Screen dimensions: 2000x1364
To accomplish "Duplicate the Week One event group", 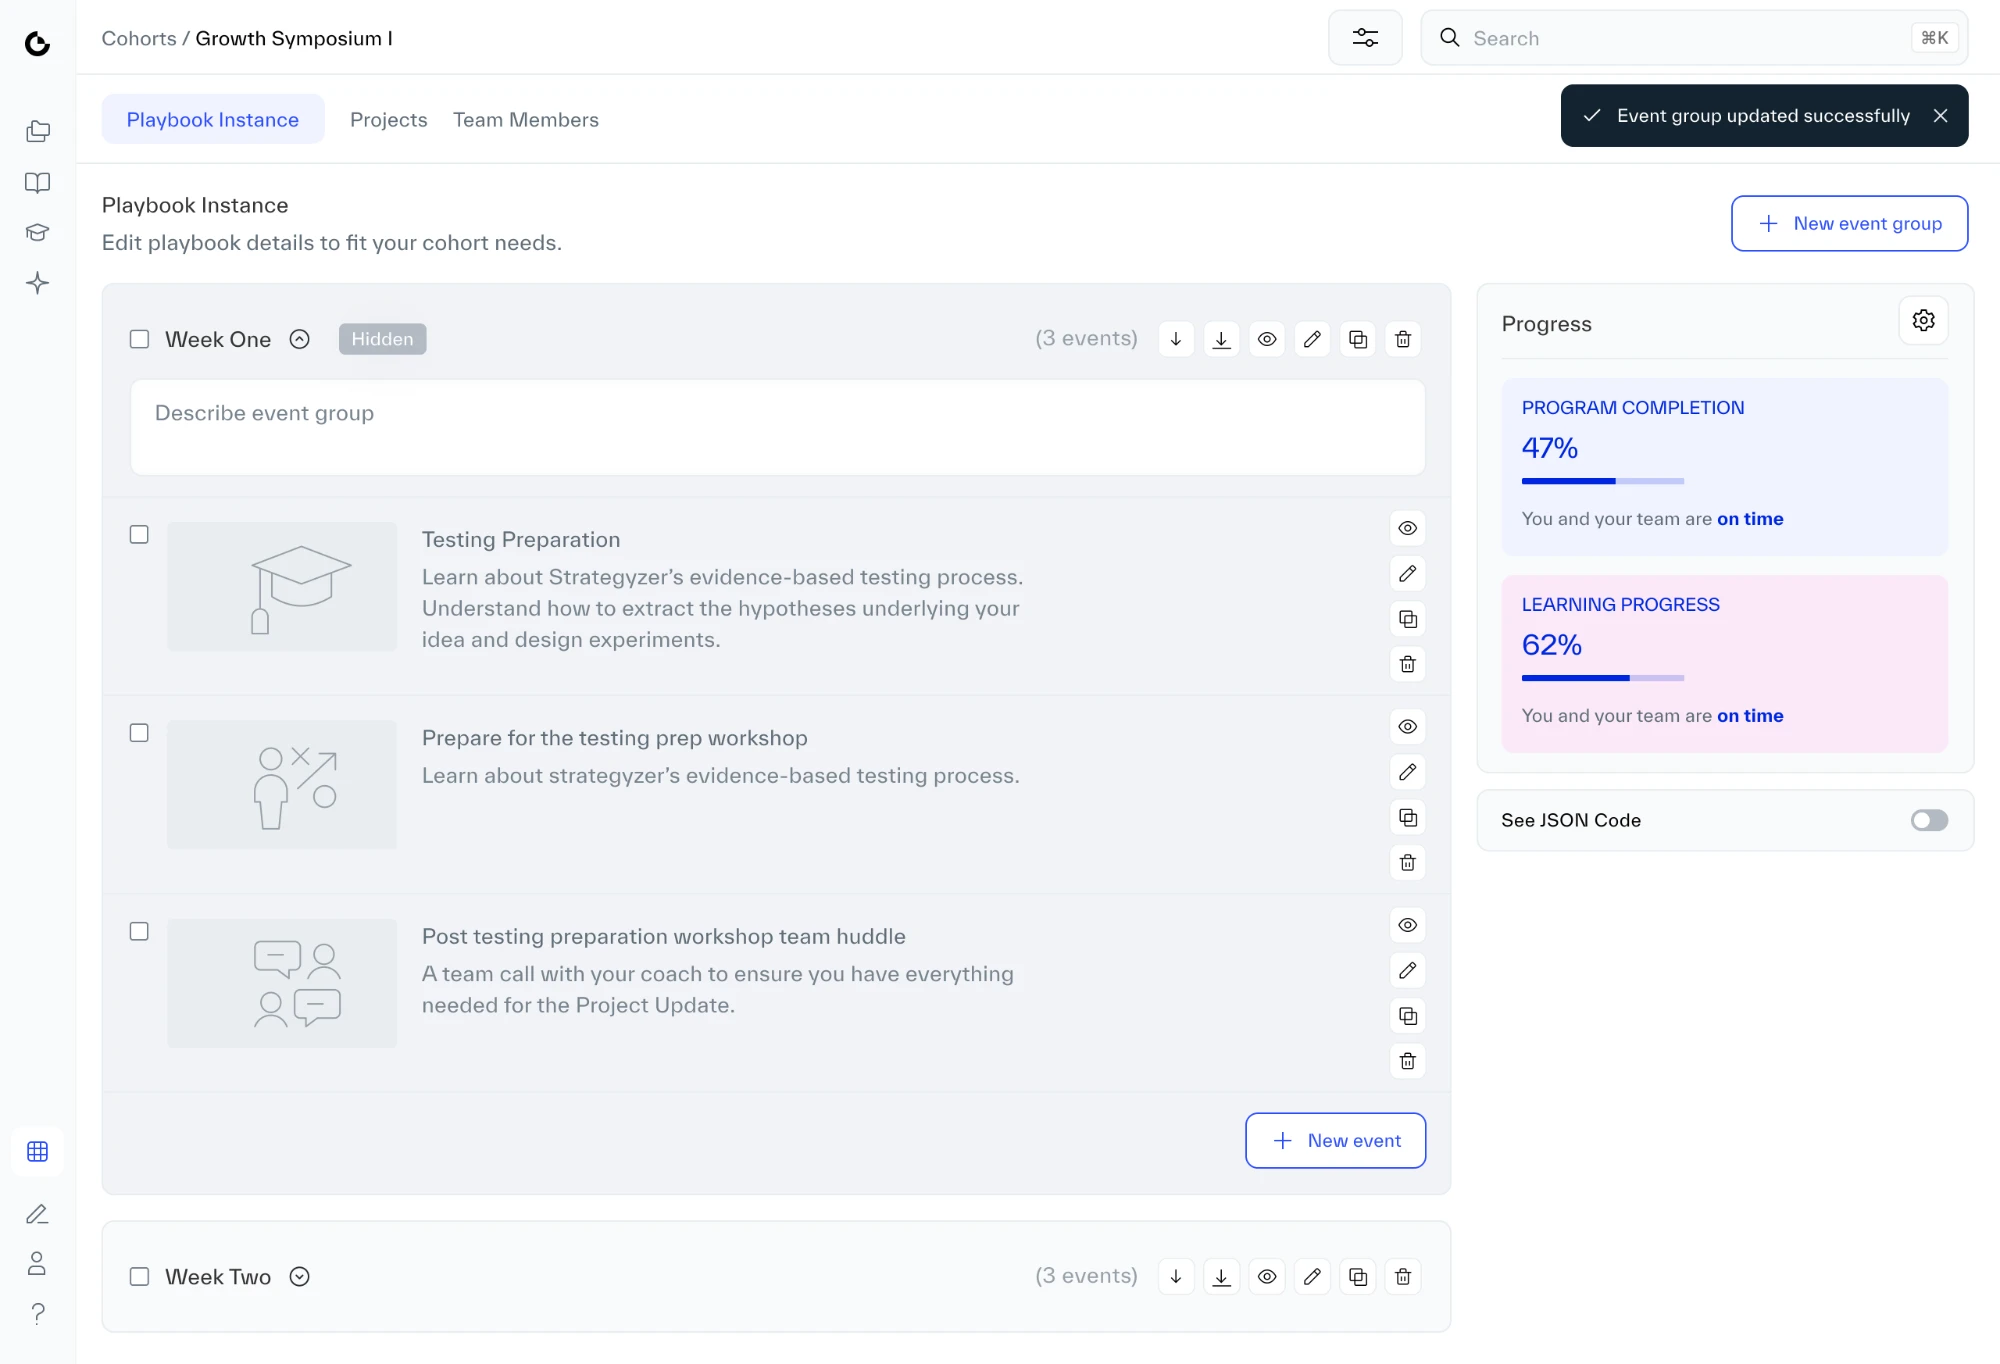I will tap(1358, 339).
